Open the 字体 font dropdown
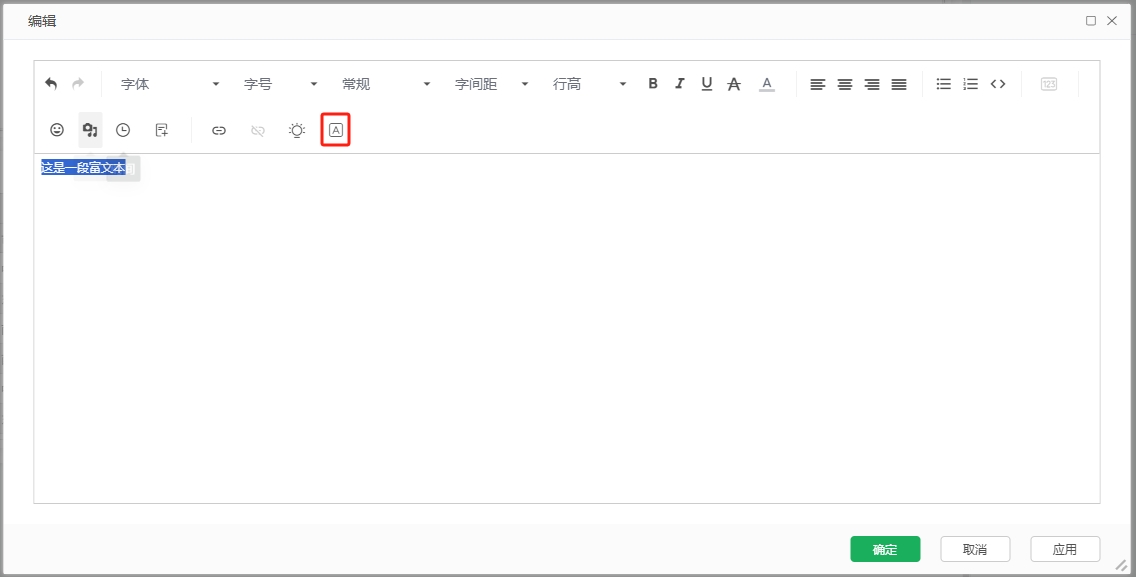The width and height of the screenshot is (1136, 577). (170, 84)
